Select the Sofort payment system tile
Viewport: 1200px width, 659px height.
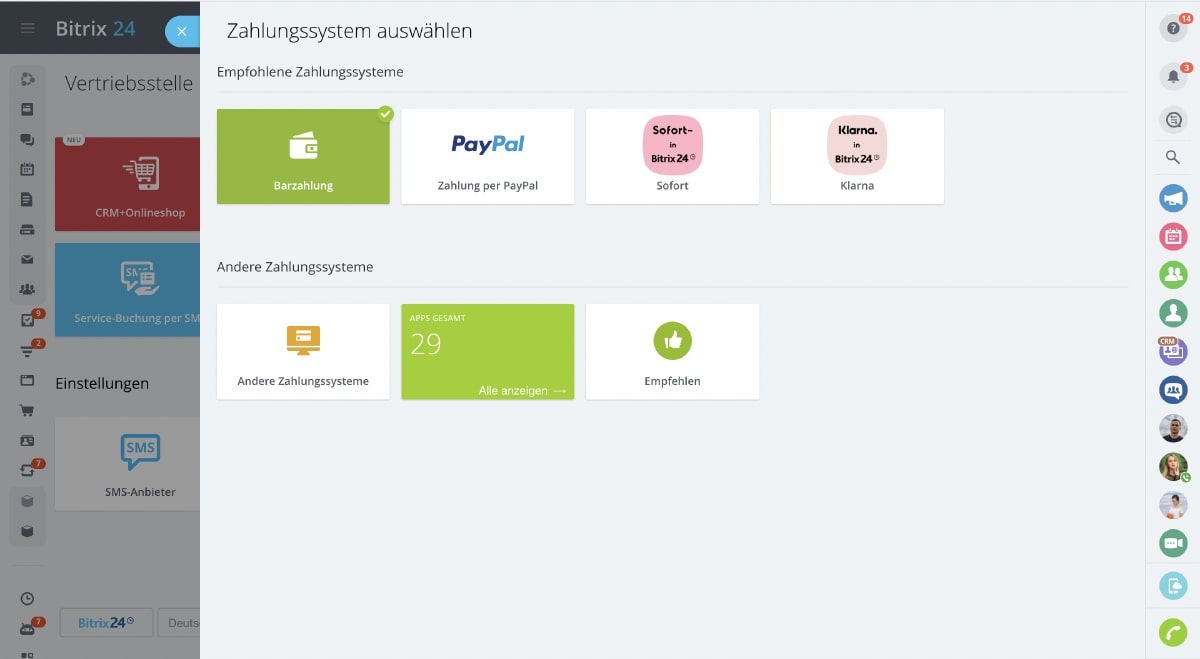(x=672, y=156)
